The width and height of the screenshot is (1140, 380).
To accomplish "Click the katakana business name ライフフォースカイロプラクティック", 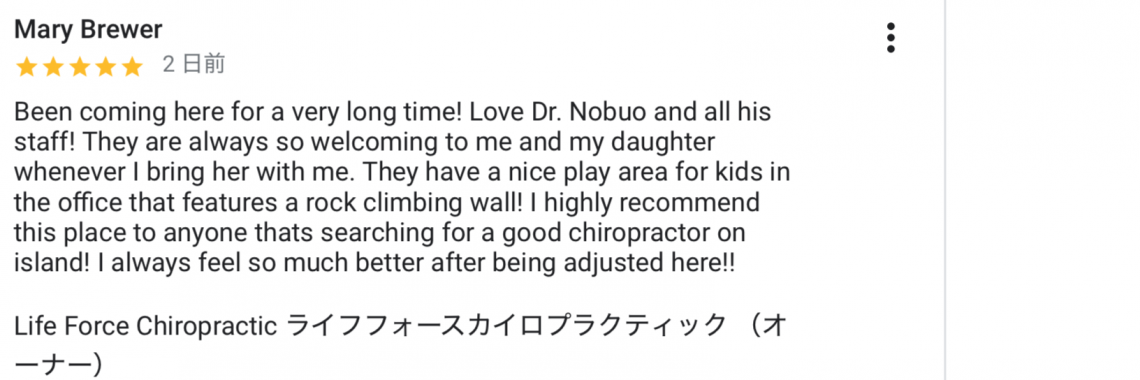I will [x=507, y=326].
